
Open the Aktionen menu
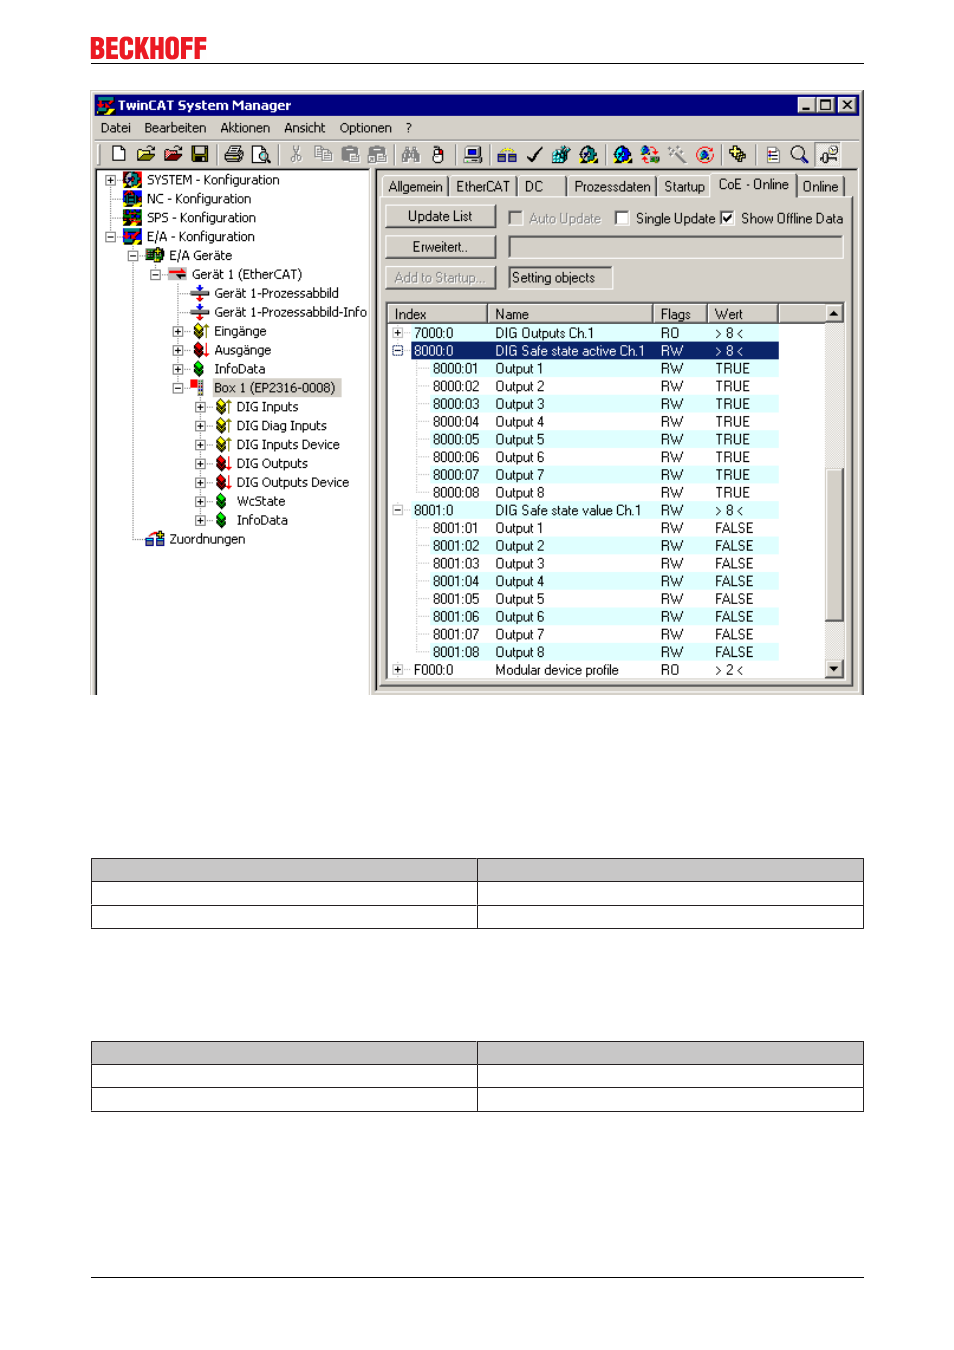(x=245, y=128)
